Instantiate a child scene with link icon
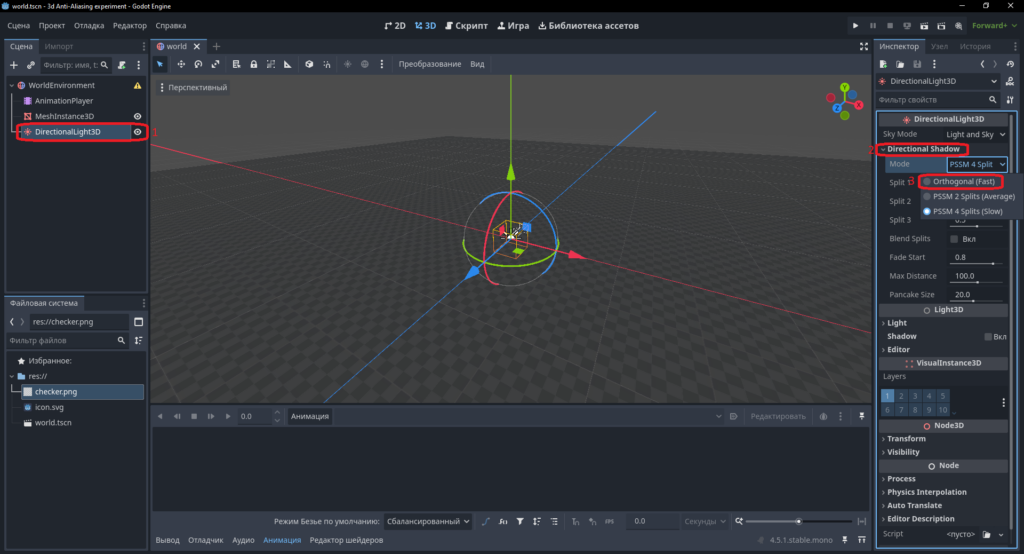Viewport: 1024px width, 554px height. [x=31, y=65]
